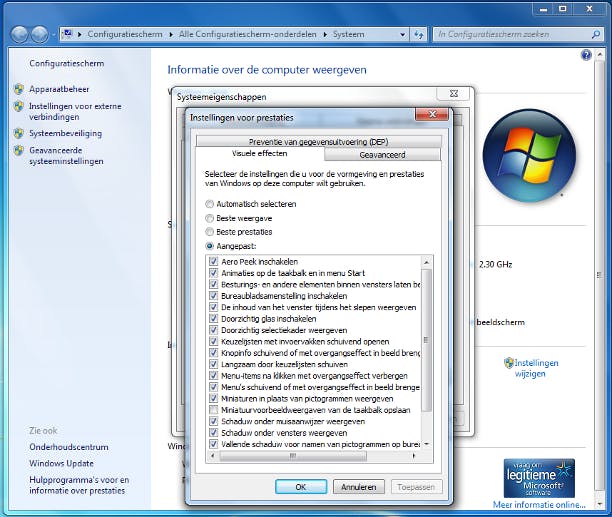
Task: Select Automatisch selecteren radio button
Action: 210,204
